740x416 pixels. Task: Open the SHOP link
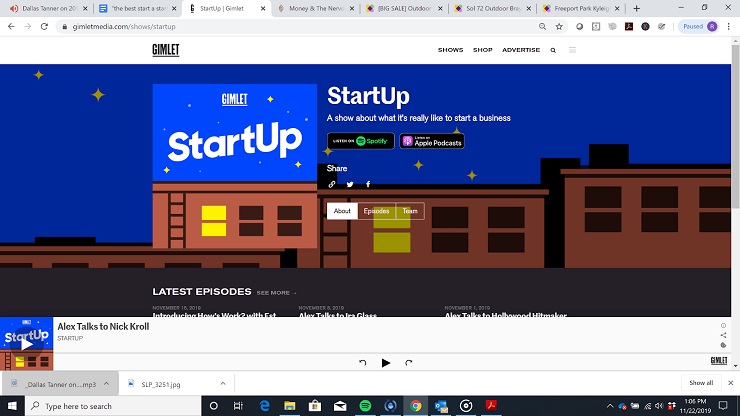[482, 50]
